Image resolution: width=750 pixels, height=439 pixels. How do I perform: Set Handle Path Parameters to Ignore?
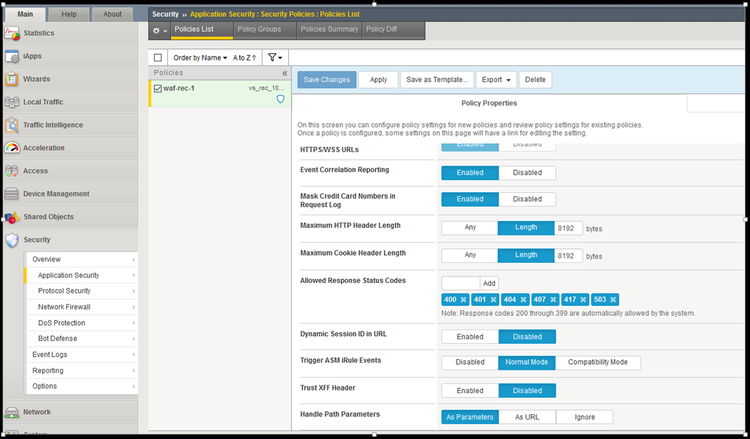point(582,417)
